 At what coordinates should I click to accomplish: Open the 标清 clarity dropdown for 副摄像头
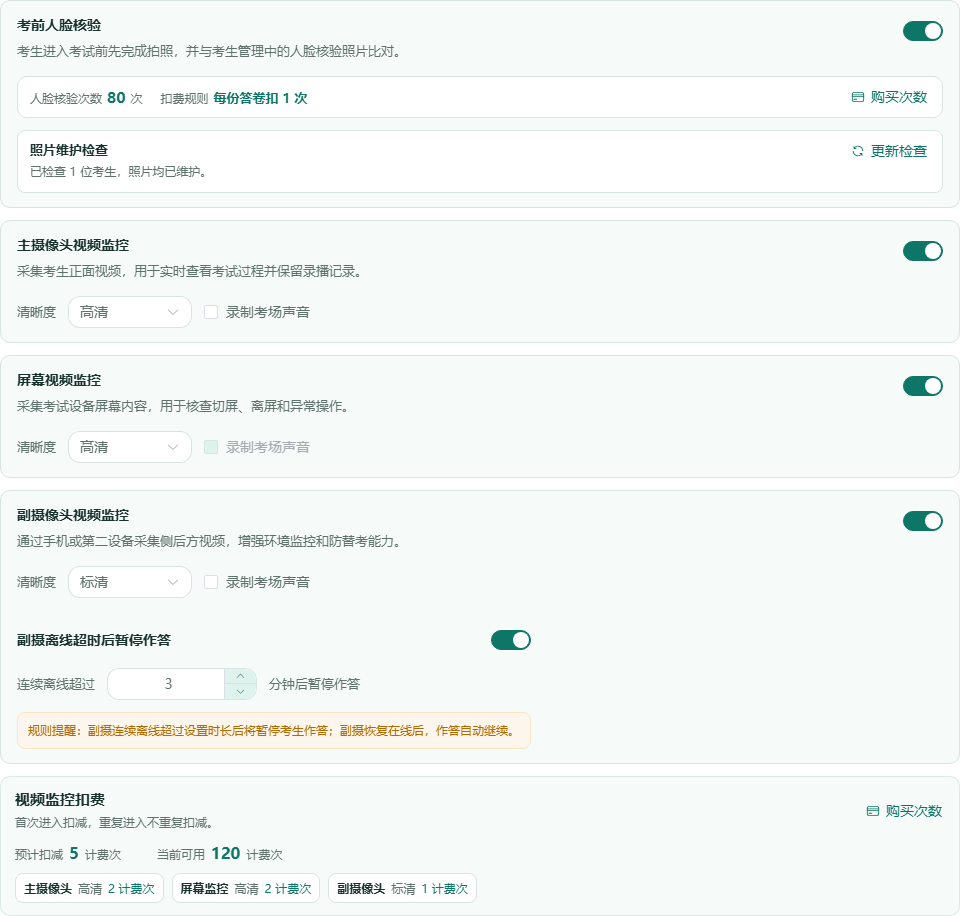click(x=130, y=582)
